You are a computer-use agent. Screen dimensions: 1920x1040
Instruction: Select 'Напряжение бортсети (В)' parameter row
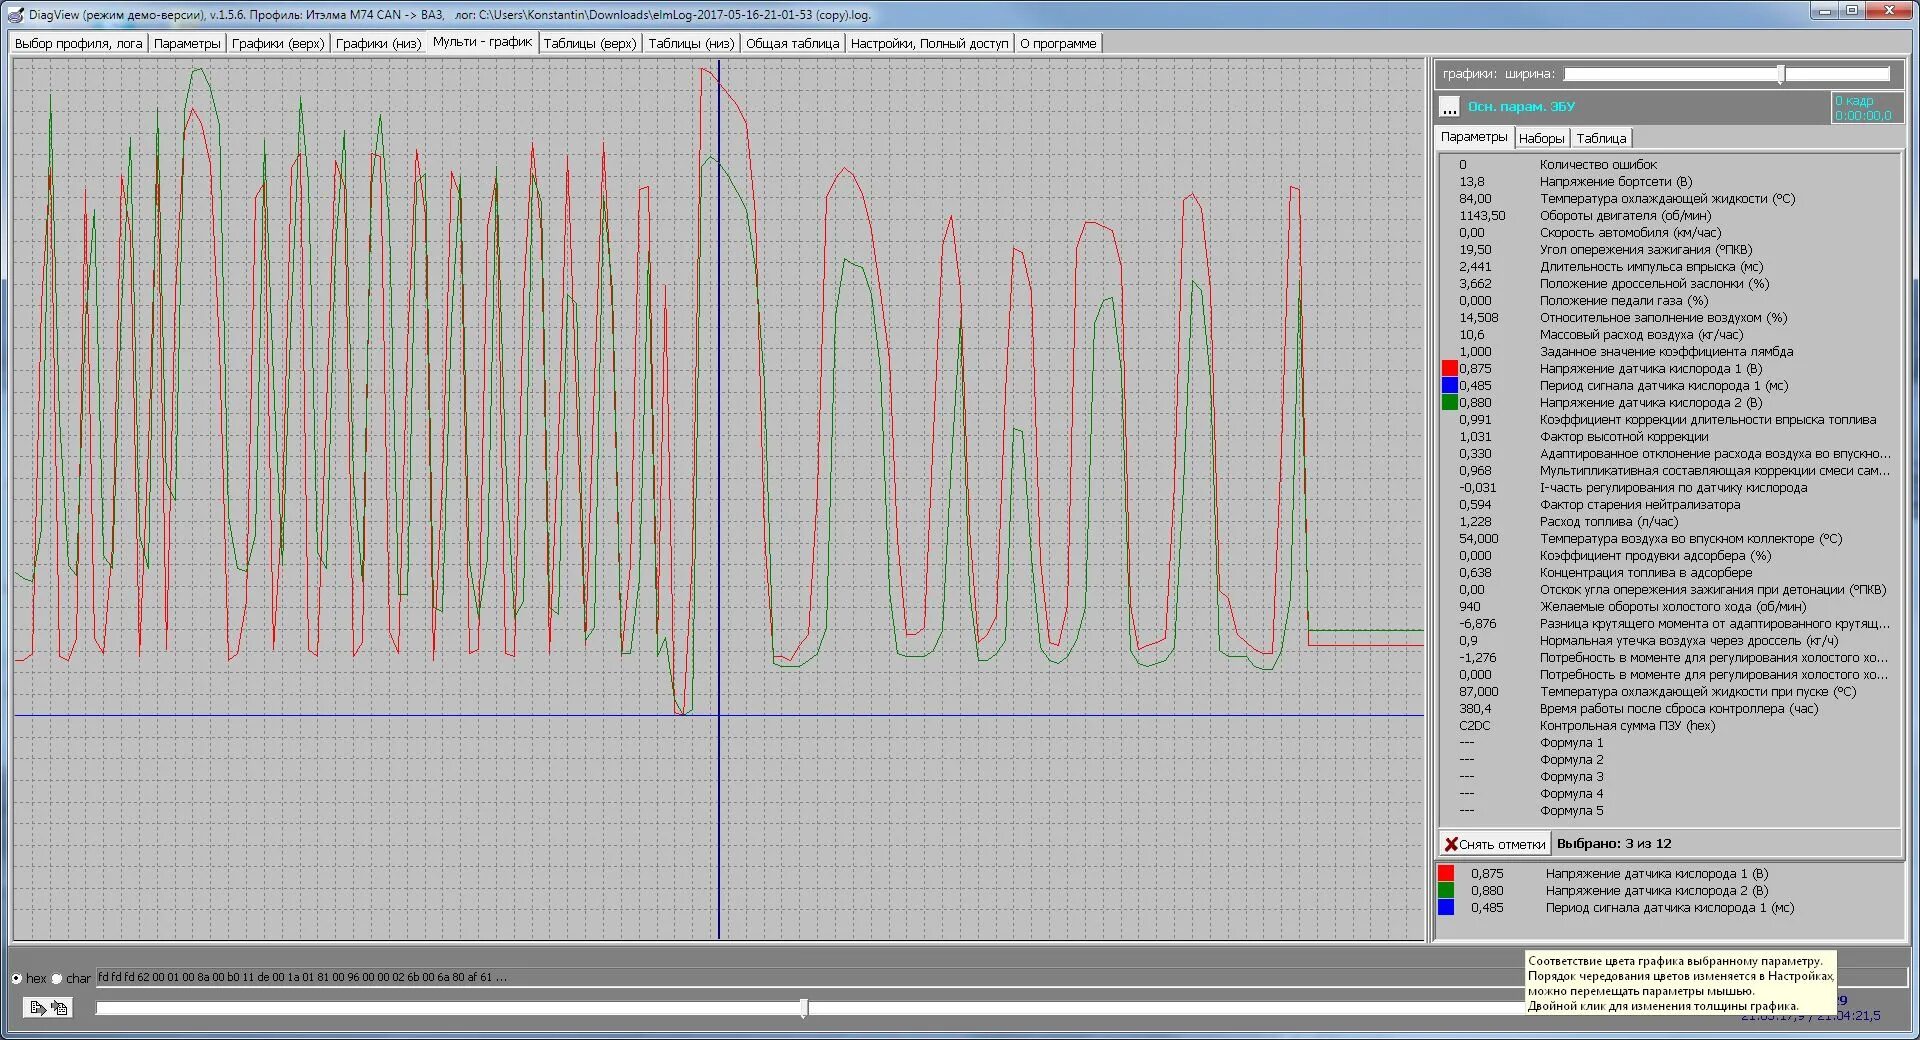pyautogui.click(x=1670, y=182)
